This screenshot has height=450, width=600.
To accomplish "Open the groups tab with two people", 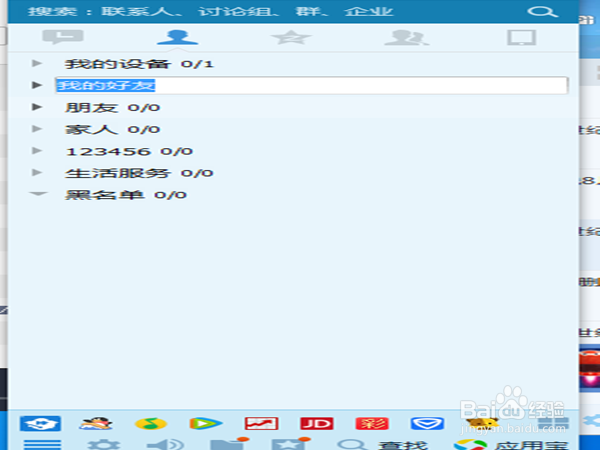I will pos(406,37).
